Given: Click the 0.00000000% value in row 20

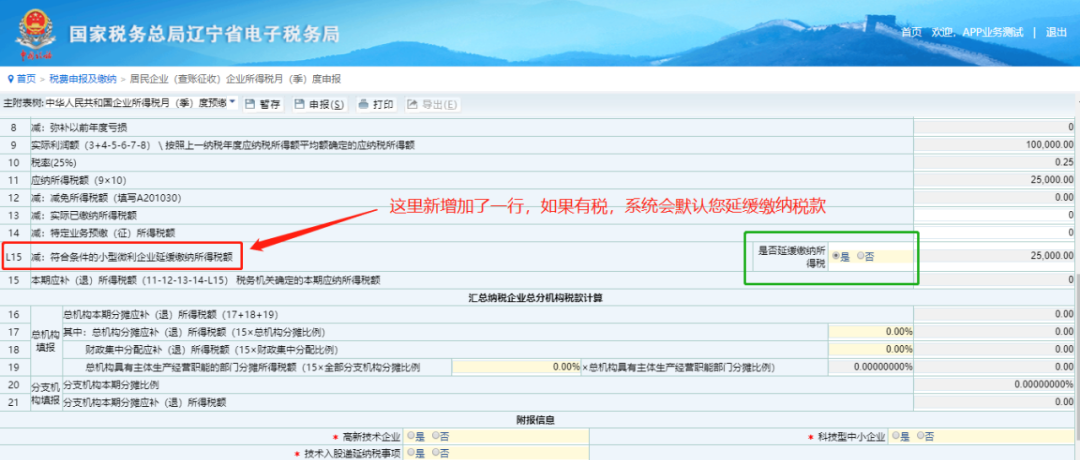Looking at the screenshot, I should coord(1043,384).
